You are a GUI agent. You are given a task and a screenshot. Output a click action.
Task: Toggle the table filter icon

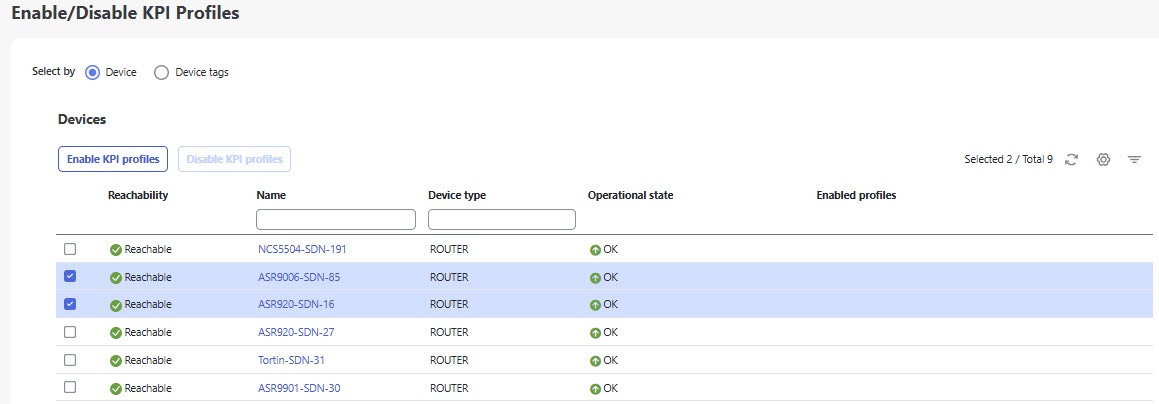click(1135, 160)
